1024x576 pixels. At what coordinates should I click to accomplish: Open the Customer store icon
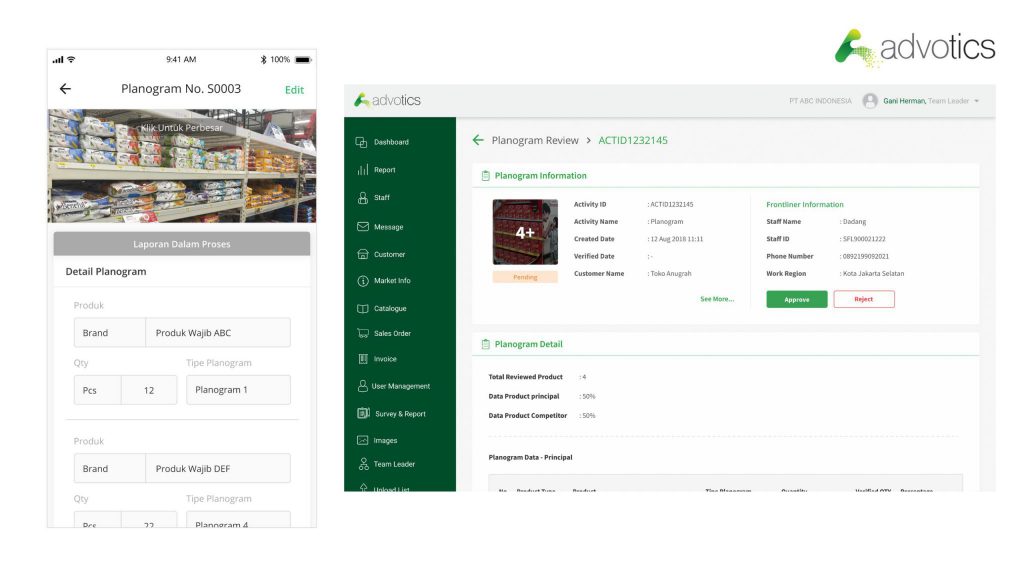[362, 254]
